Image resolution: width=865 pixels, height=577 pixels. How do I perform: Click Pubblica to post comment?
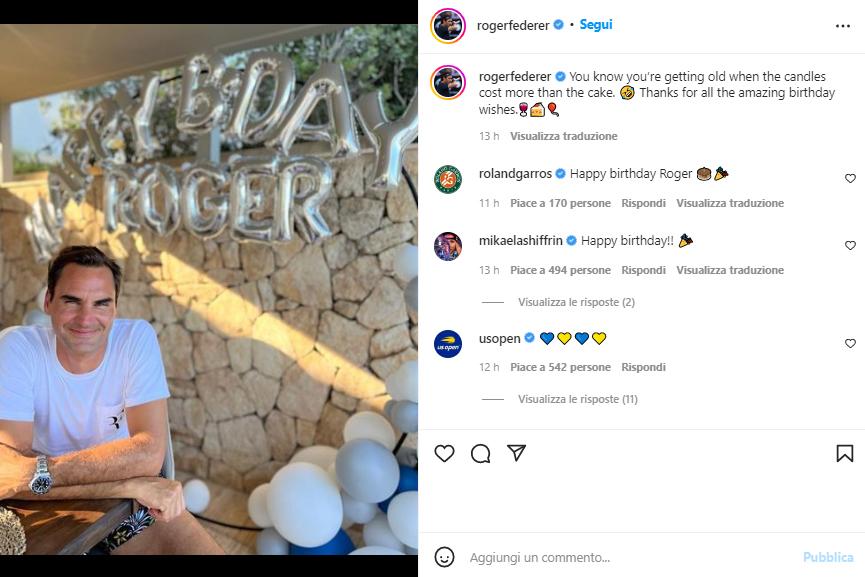pyautogui.click(x=828, y=557)
